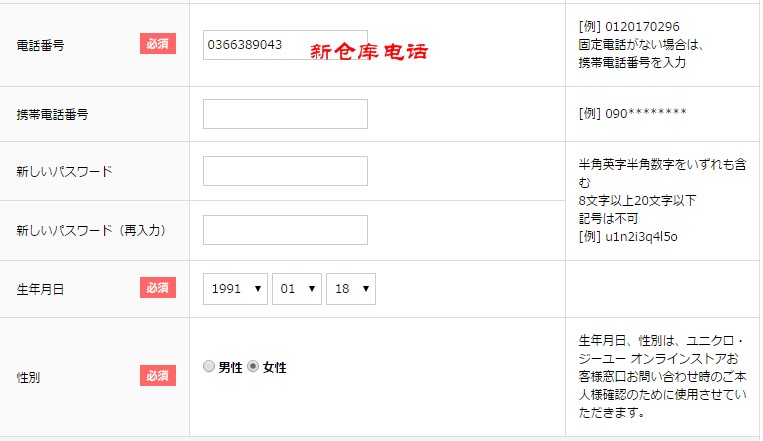Click the 新しいパスワード input field
Viewport: 763px width, 441px height.
(285, 171)
